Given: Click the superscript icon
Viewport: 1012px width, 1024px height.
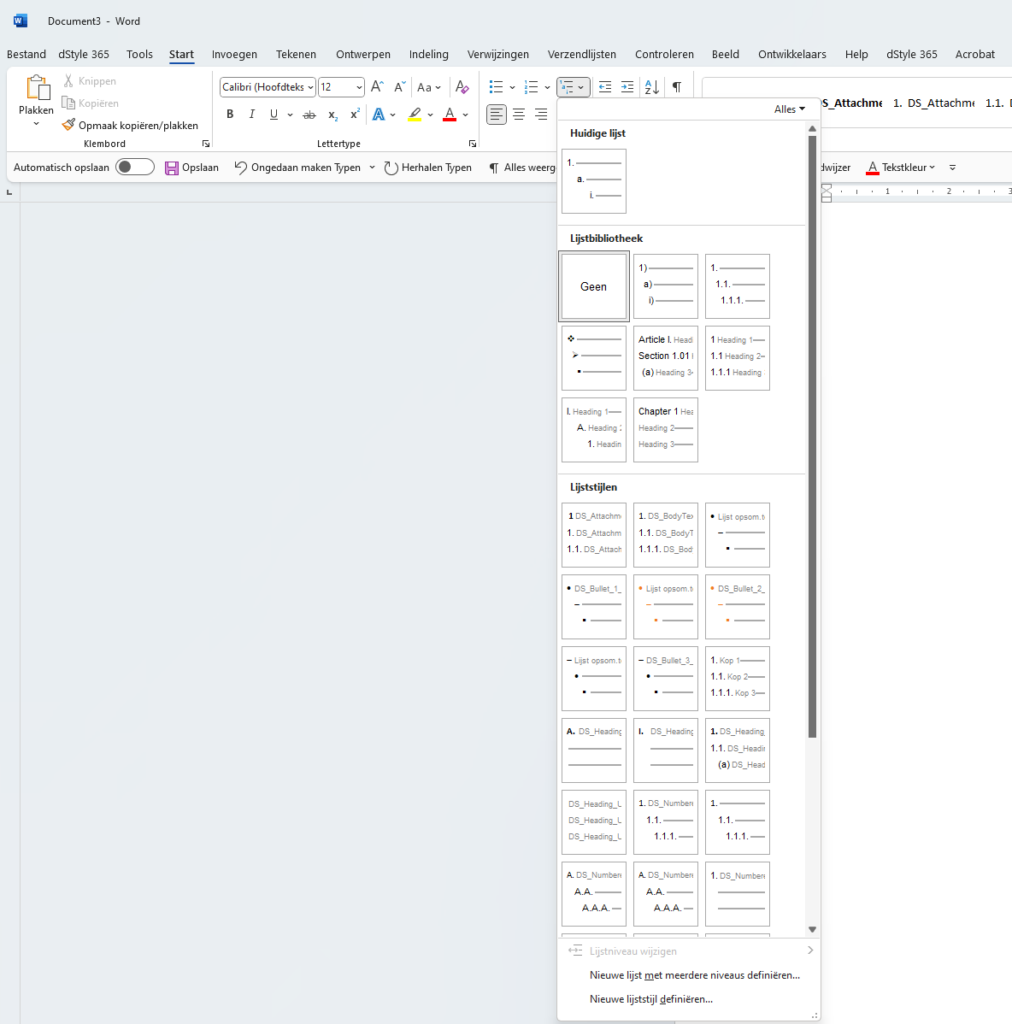Looking at the screenshot, I should pos(355,114).
